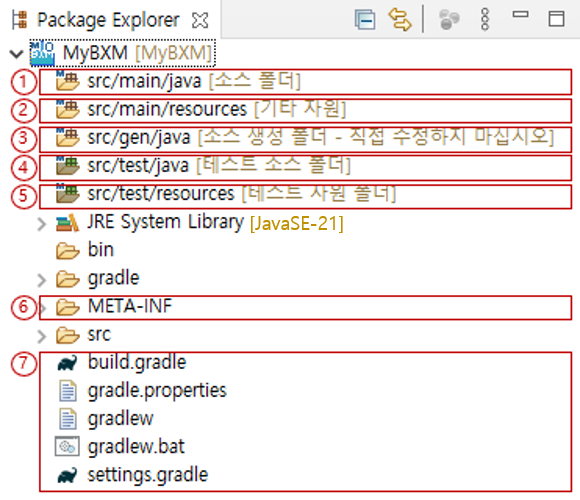Select the gradlew.bat file
Screen dimensions: 580x500
[x=136, y=446]
